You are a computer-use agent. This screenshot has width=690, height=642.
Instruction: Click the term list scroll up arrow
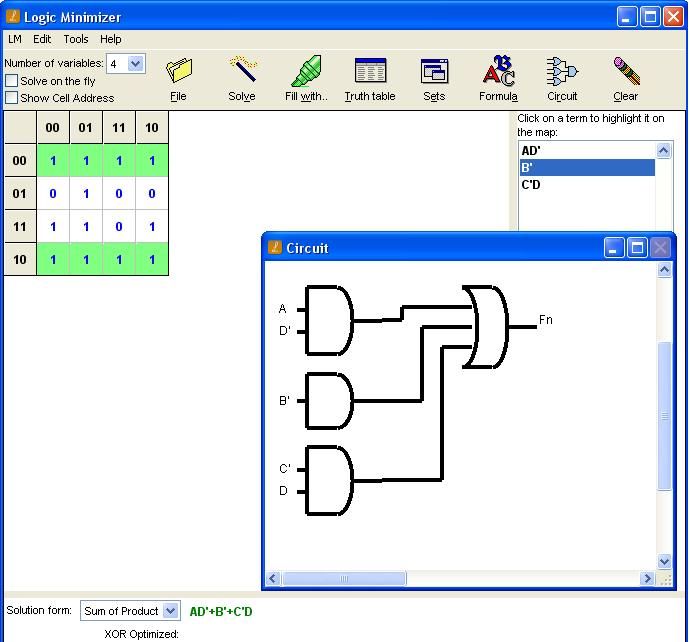click(664, 150)
